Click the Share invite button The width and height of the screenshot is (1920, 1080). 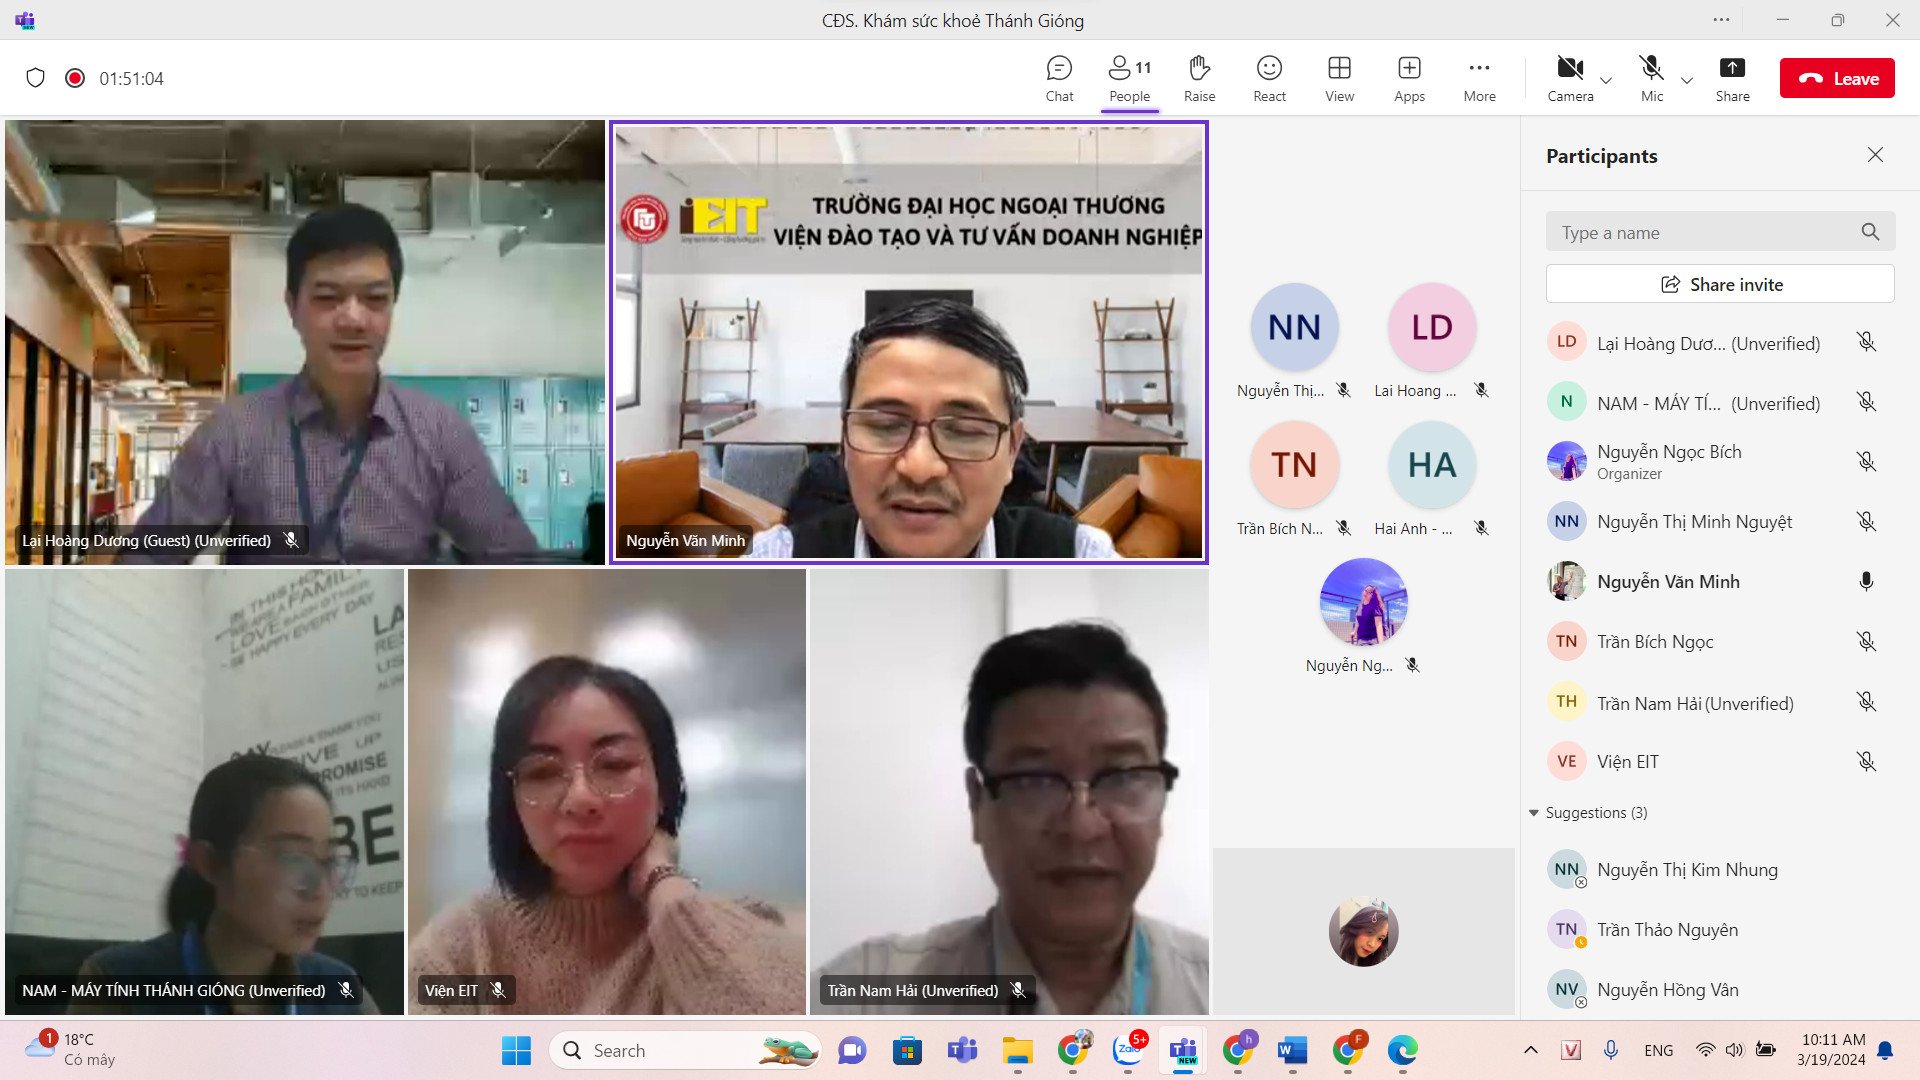click(x=1720, y=284)
